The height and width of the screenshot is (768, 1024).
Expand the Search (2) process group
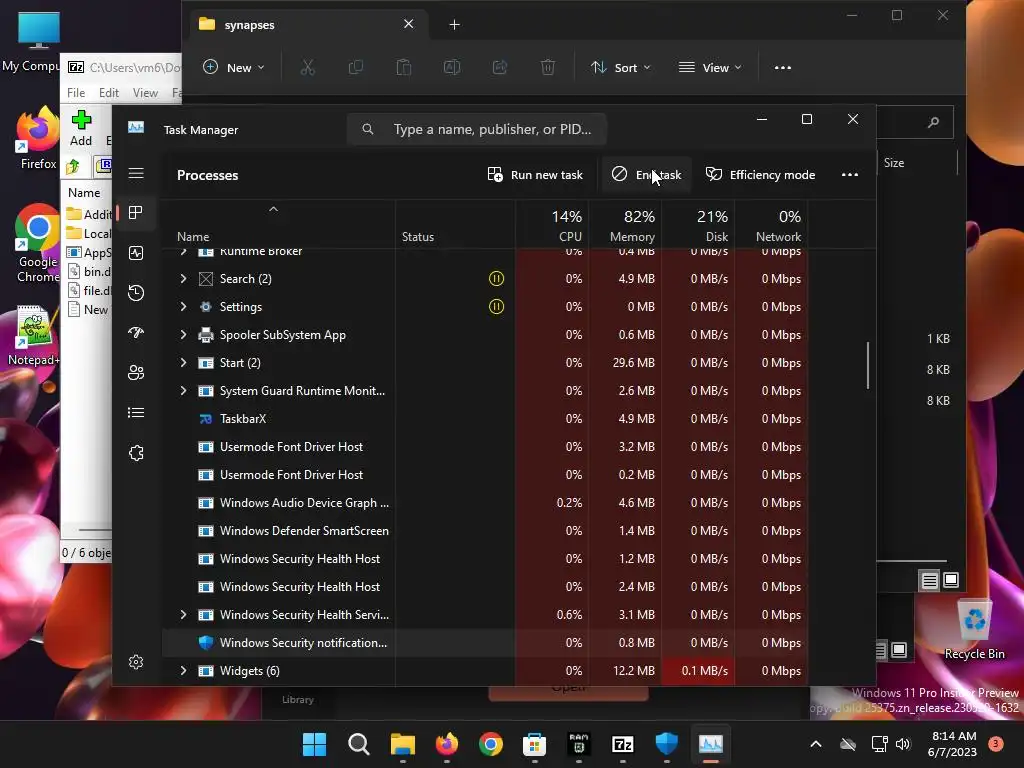click(184, 279)
